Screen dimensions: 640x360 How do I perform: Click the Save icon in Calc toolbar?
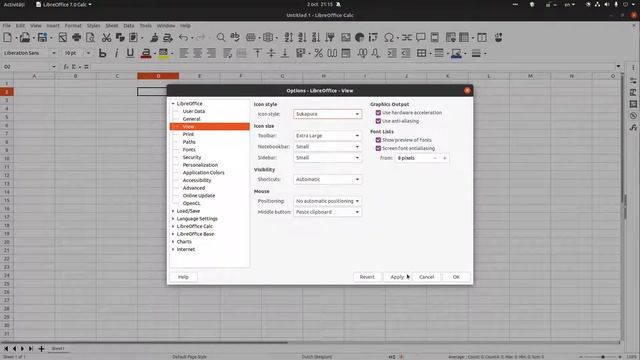pos(42,38)
